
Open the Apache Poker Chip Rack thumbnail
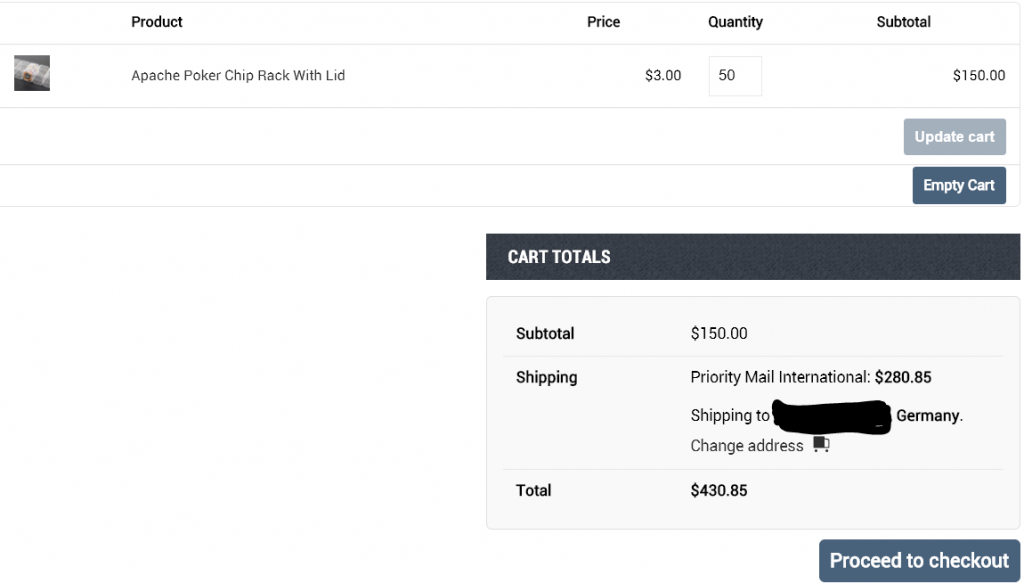32,74
